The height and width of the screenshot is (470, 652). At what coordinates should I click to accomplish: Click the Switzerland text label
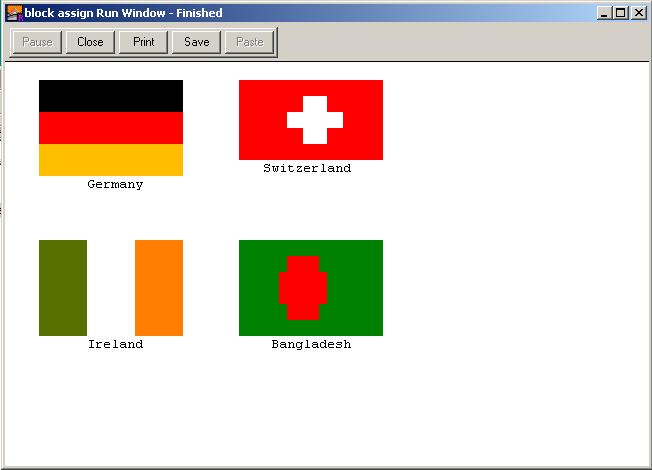point(307,169)
